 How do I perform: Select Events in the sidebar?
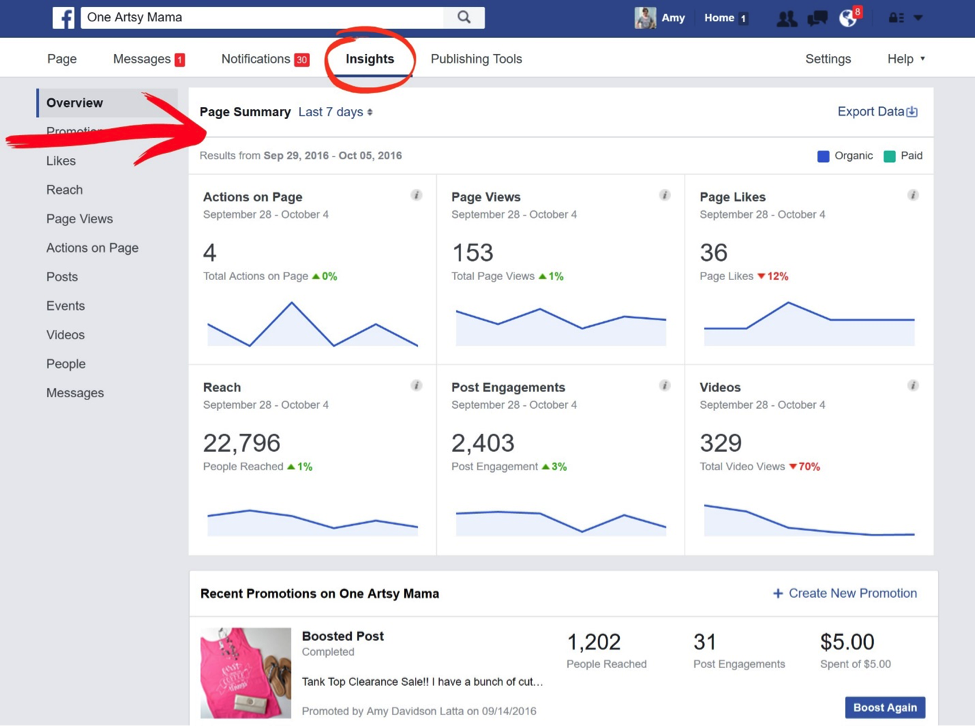pyautogui.click(x=65, y=306)
